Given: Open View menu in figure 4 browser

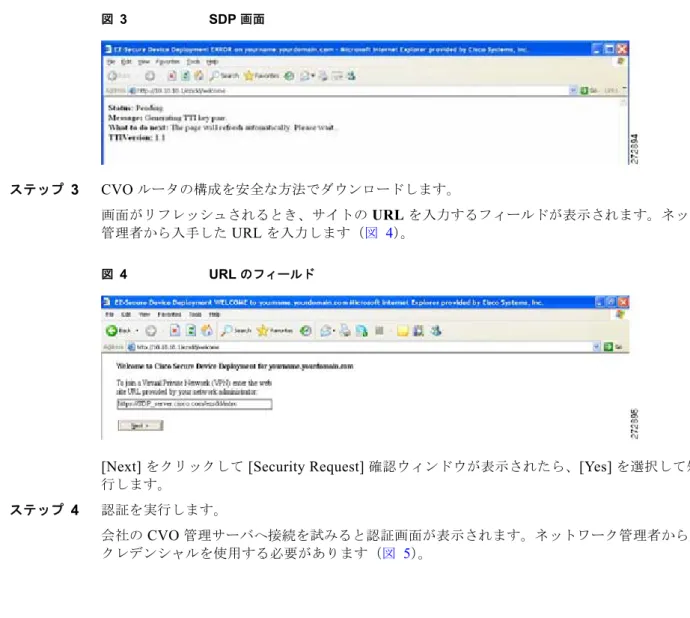Looking at the screenshot, I should point(144,314).
